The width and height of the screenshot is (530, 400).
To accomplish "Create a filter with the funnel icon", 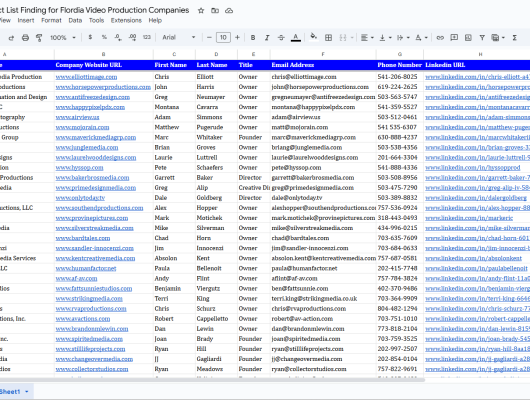I will [482, 38].
